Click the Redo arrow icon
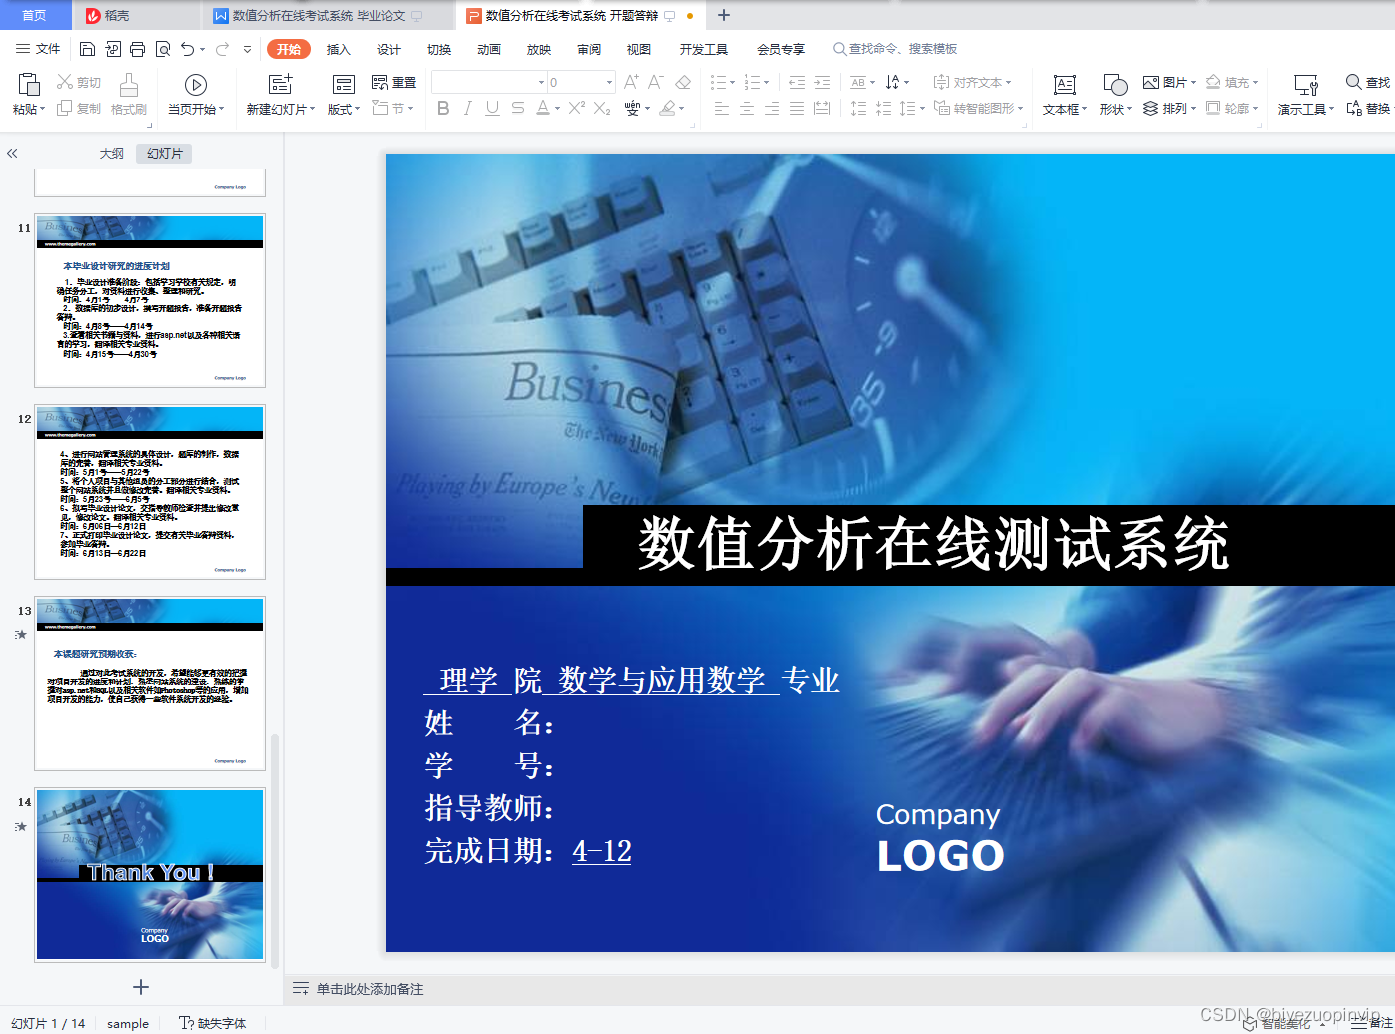 coord(222,49)
